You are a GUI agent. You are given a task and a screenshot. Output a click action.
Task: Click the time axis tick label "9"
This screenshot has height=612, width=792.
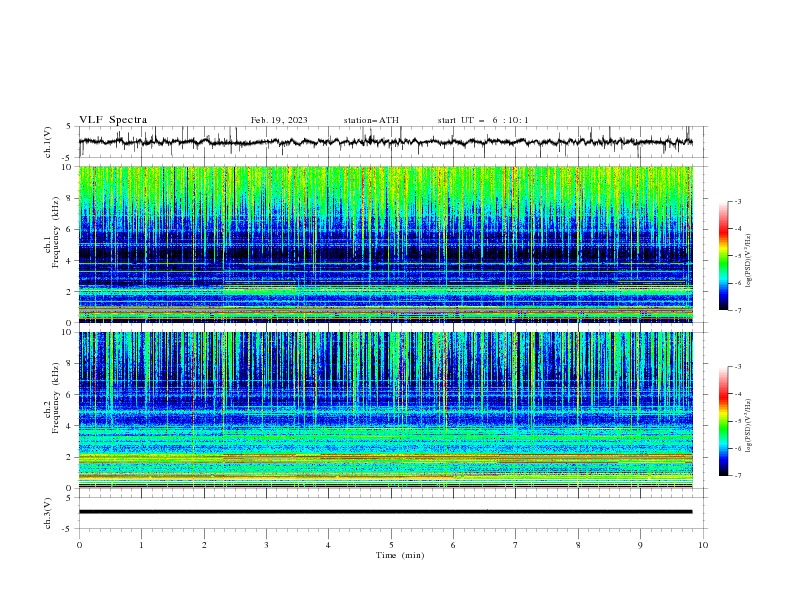coord(640,545)
